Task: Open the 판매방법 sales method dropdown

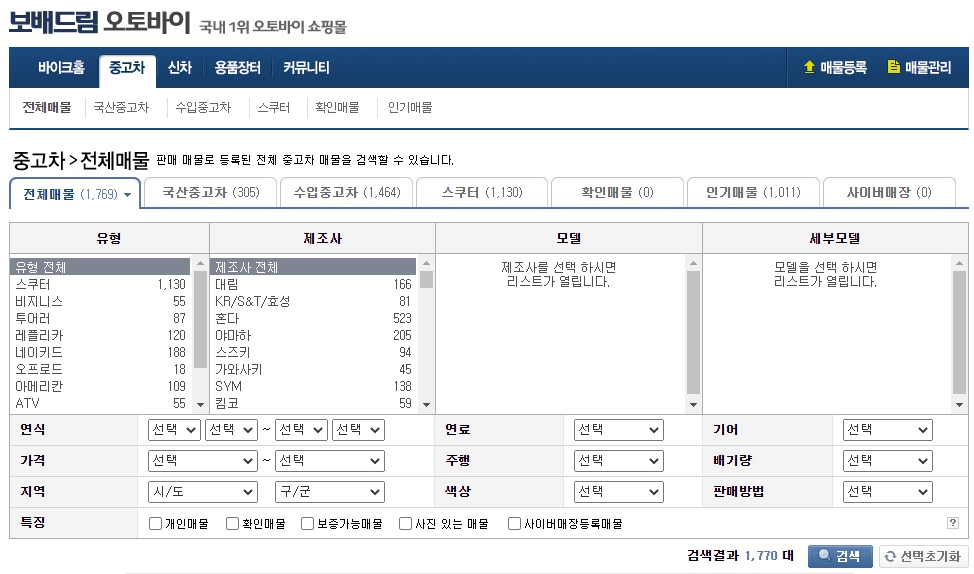Action: tap(888, 492)
